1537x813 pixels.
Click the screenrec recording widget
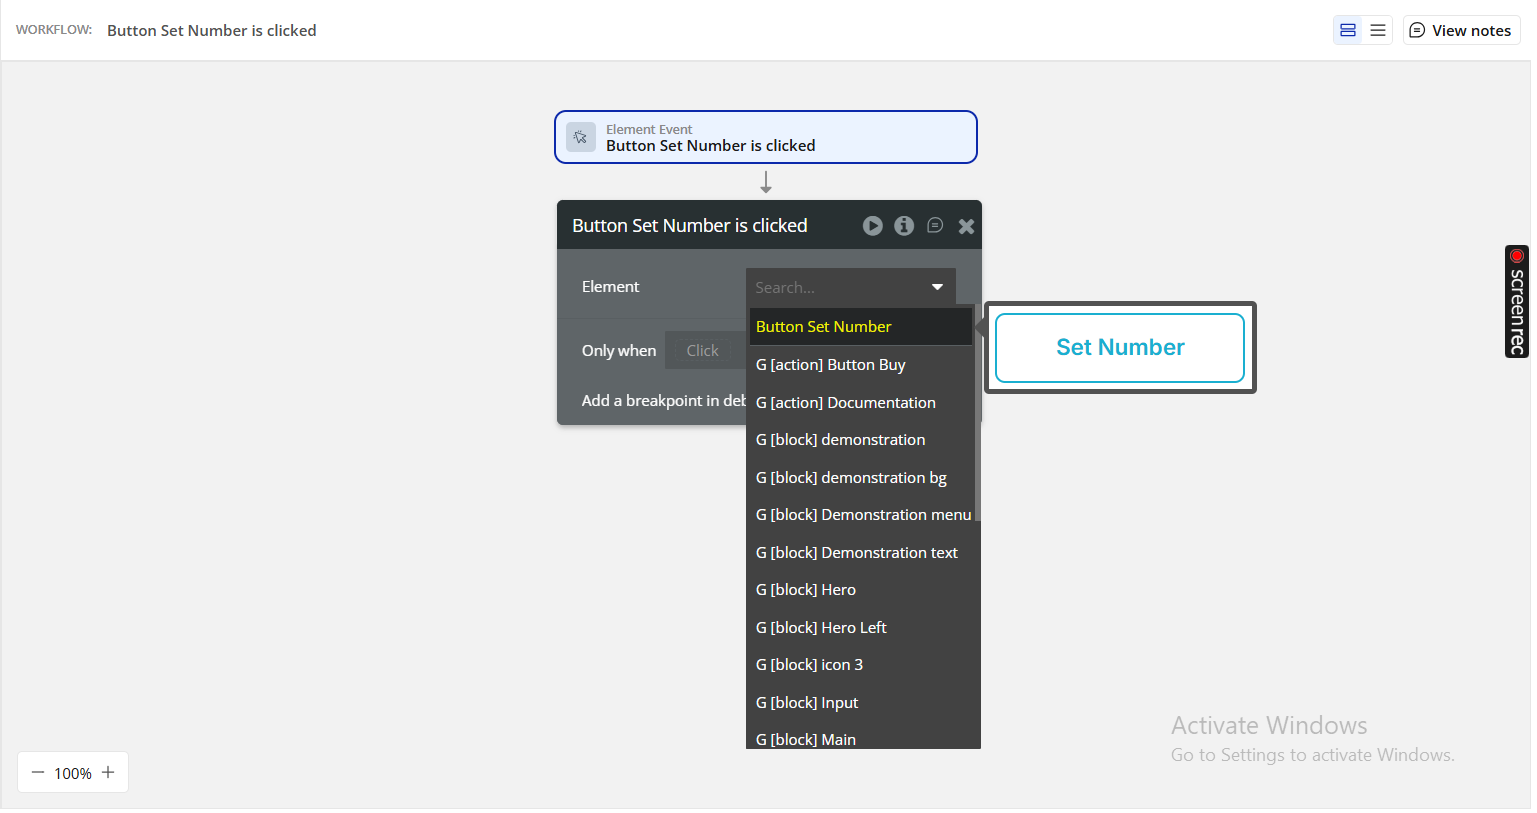pos(1517,301)
